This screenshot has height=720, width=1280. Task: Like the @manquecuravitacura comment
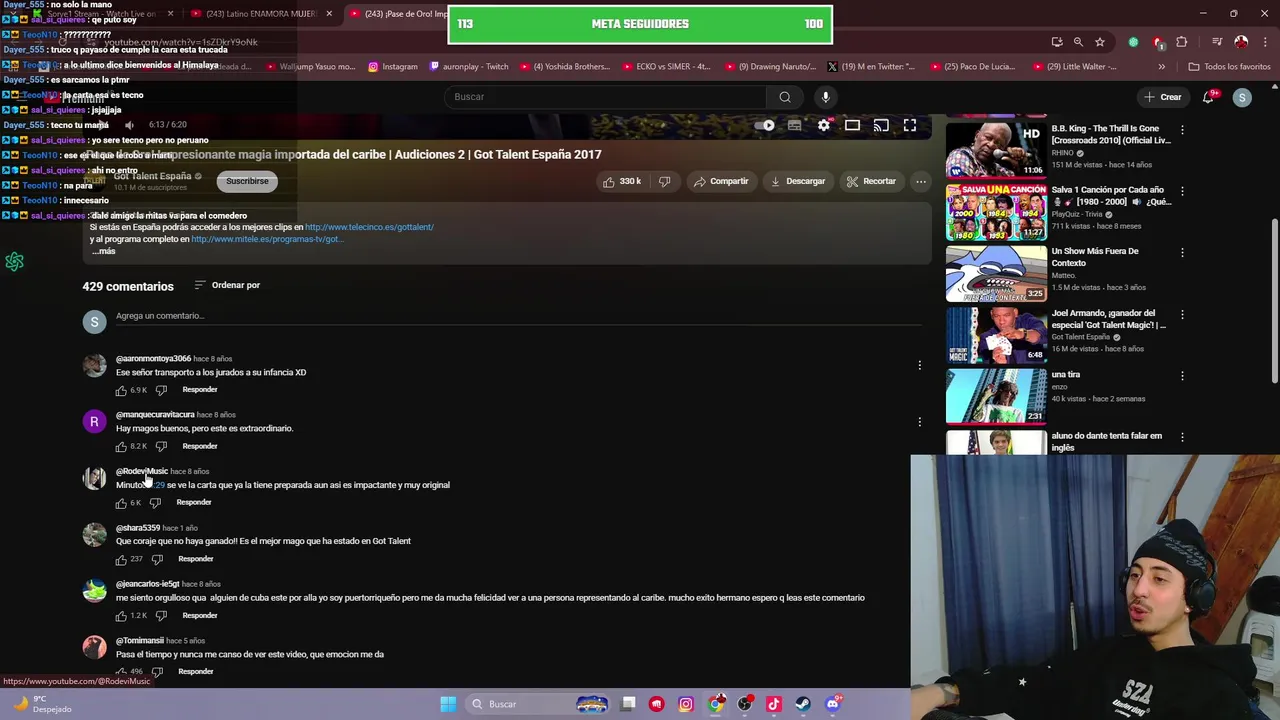(121, 446)
